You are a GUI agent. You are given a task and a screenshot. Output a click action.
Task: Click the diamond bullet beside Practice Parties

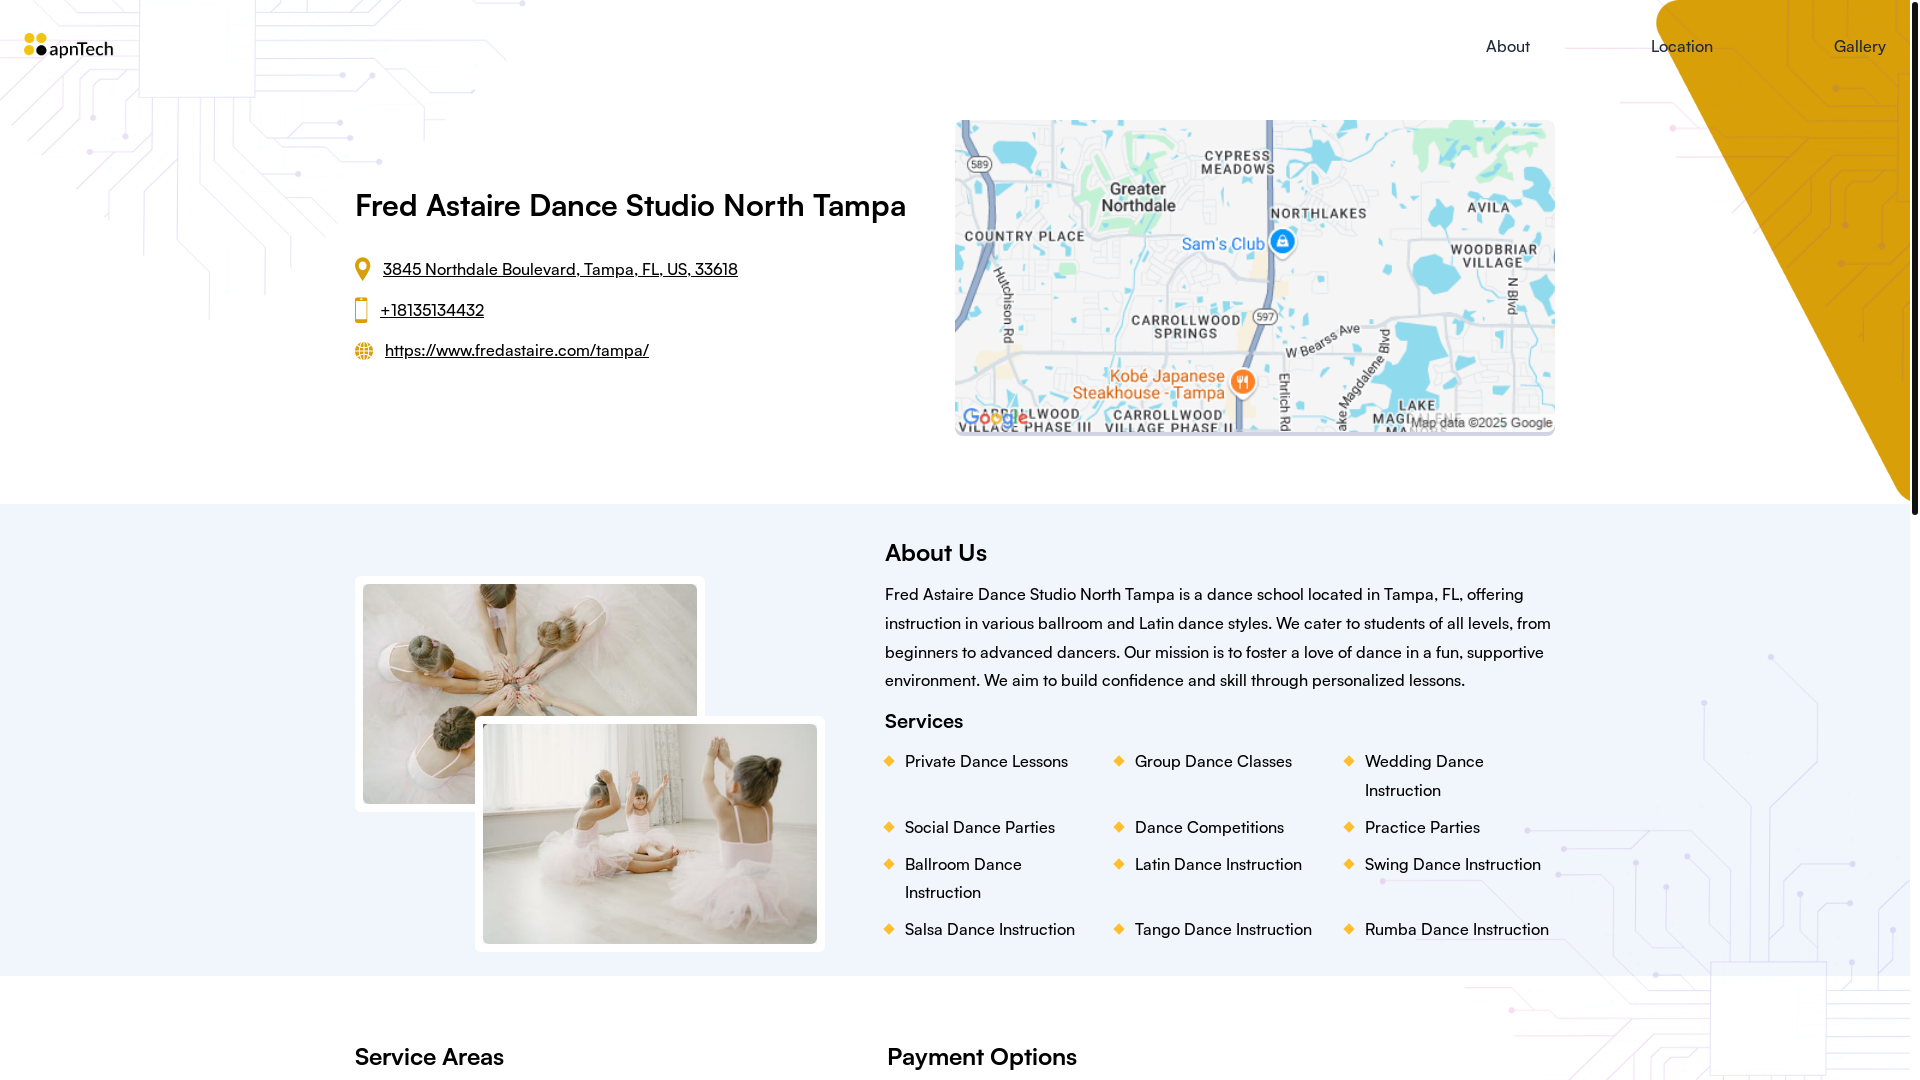pyautogui.click(x=1349, y=827)
